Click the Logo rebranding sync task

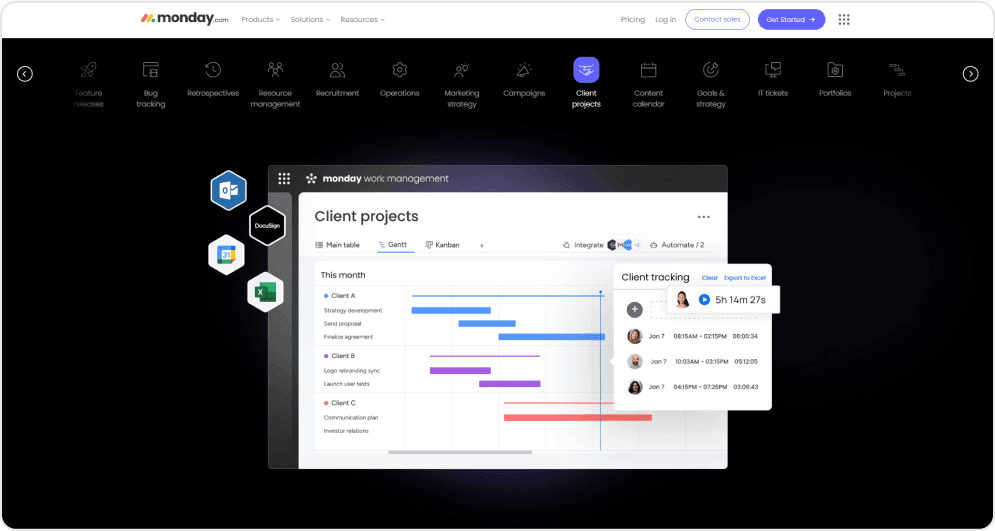pos(352,370)
